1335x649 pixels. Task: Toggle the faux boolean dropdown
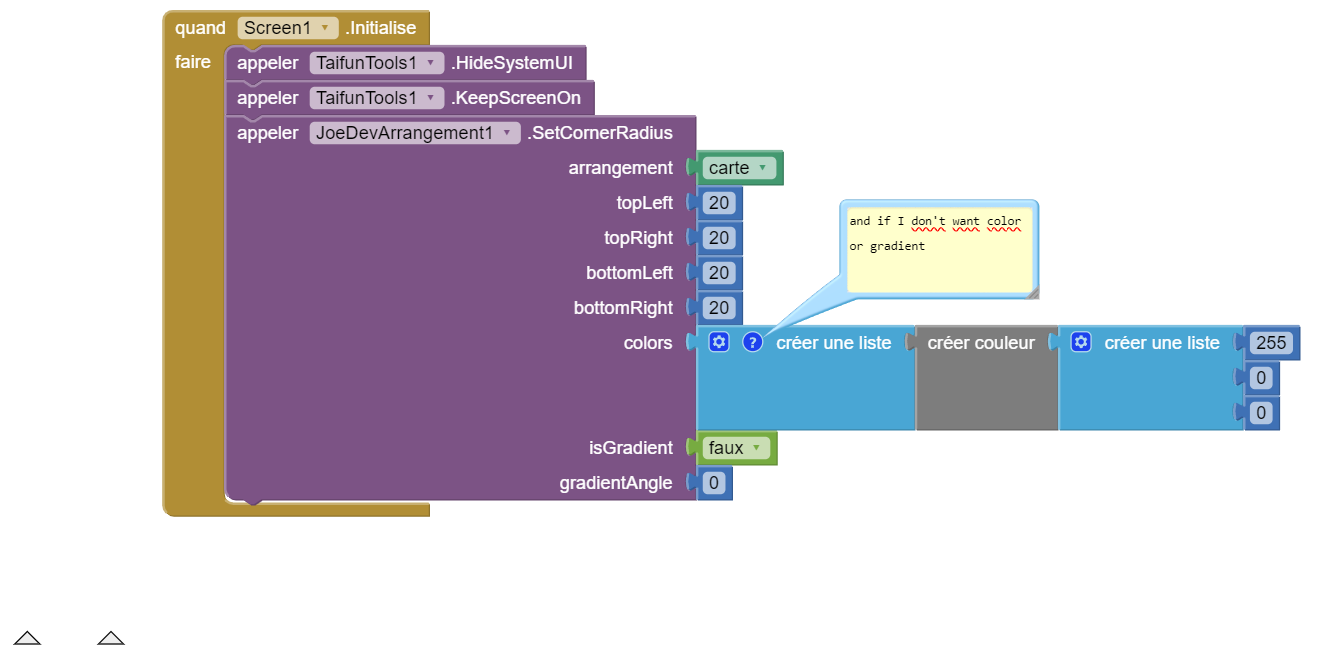click(737, 448)
